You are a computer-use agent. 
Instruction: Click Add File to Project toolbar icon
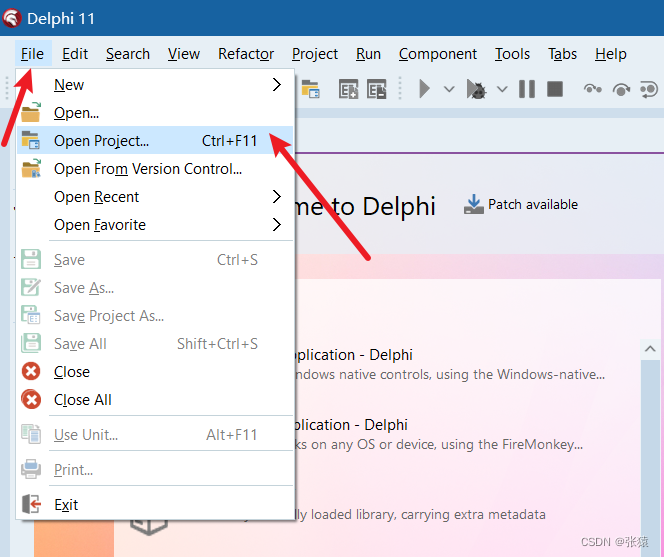point(349,89)
